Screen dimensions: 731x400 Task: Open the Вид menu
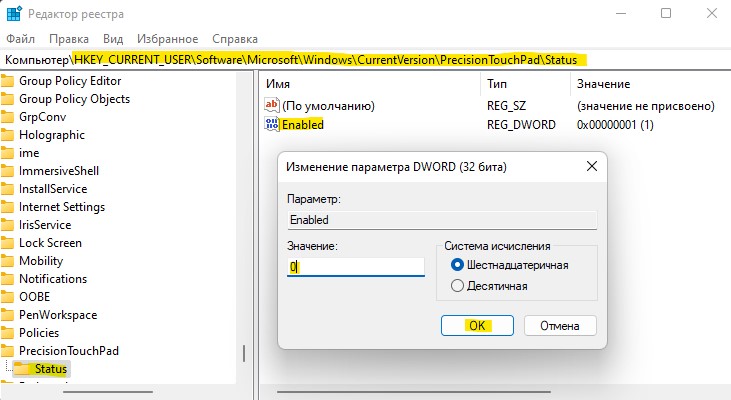point(113,39)
